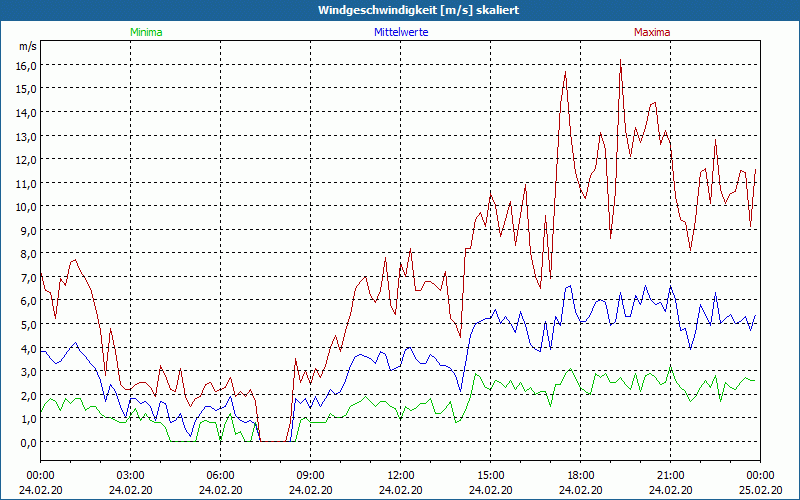800x500 pixels.
Task: Click the '13,0' y-axis value
Action: coord(27,136)
